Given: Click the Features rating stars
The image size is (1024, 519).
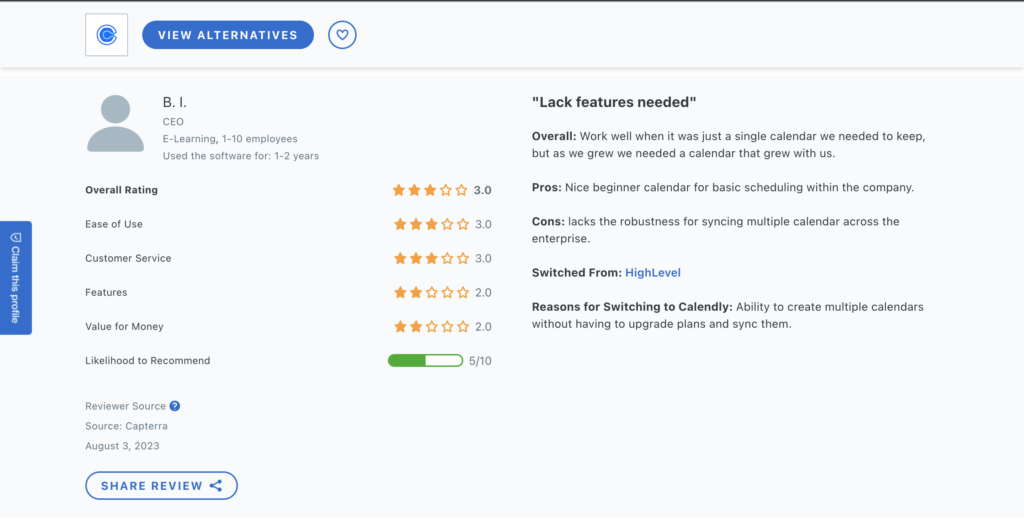Looking at the screenshot, I should (430, 292).
